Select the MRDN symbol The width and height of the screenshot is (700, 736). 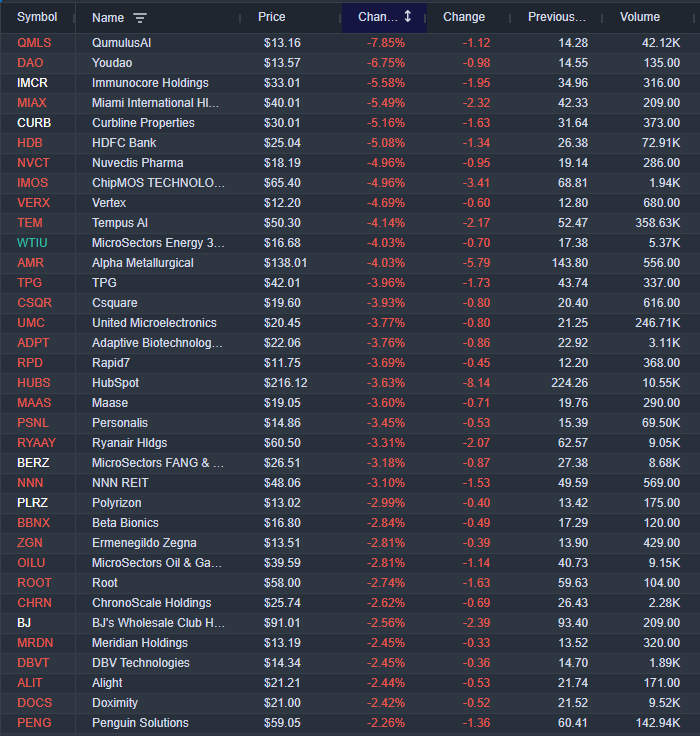click(35, 643)
